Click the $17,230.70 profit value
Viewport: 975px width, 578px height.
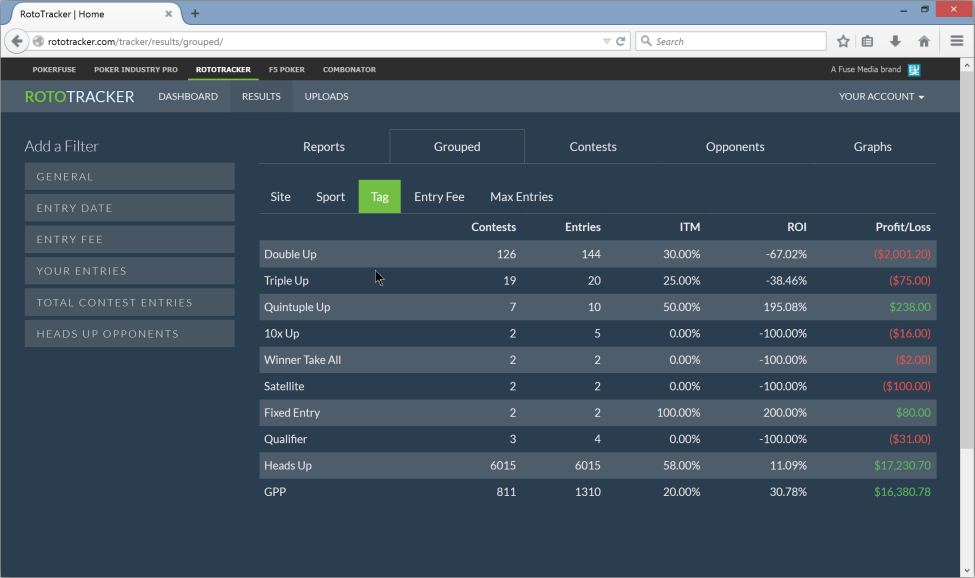tap(902, 466)
